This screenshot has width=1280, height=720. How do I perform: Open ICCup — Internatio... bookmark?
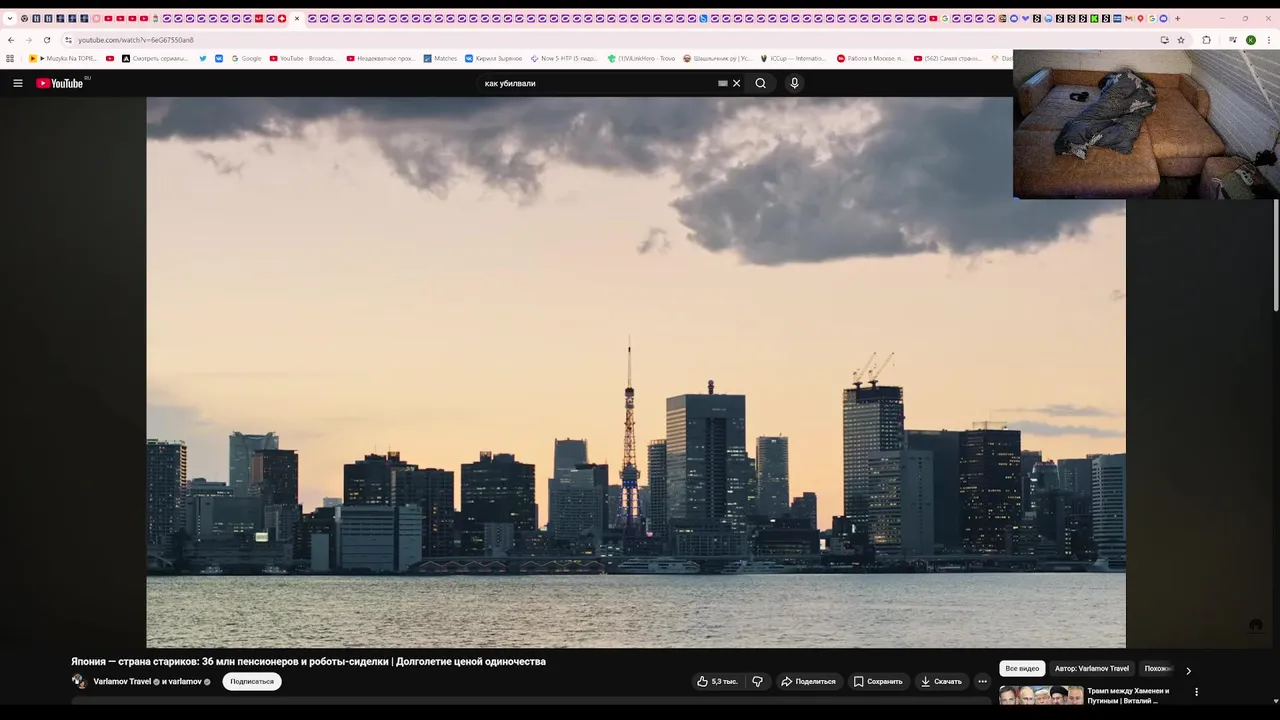(x=793, y=58)
